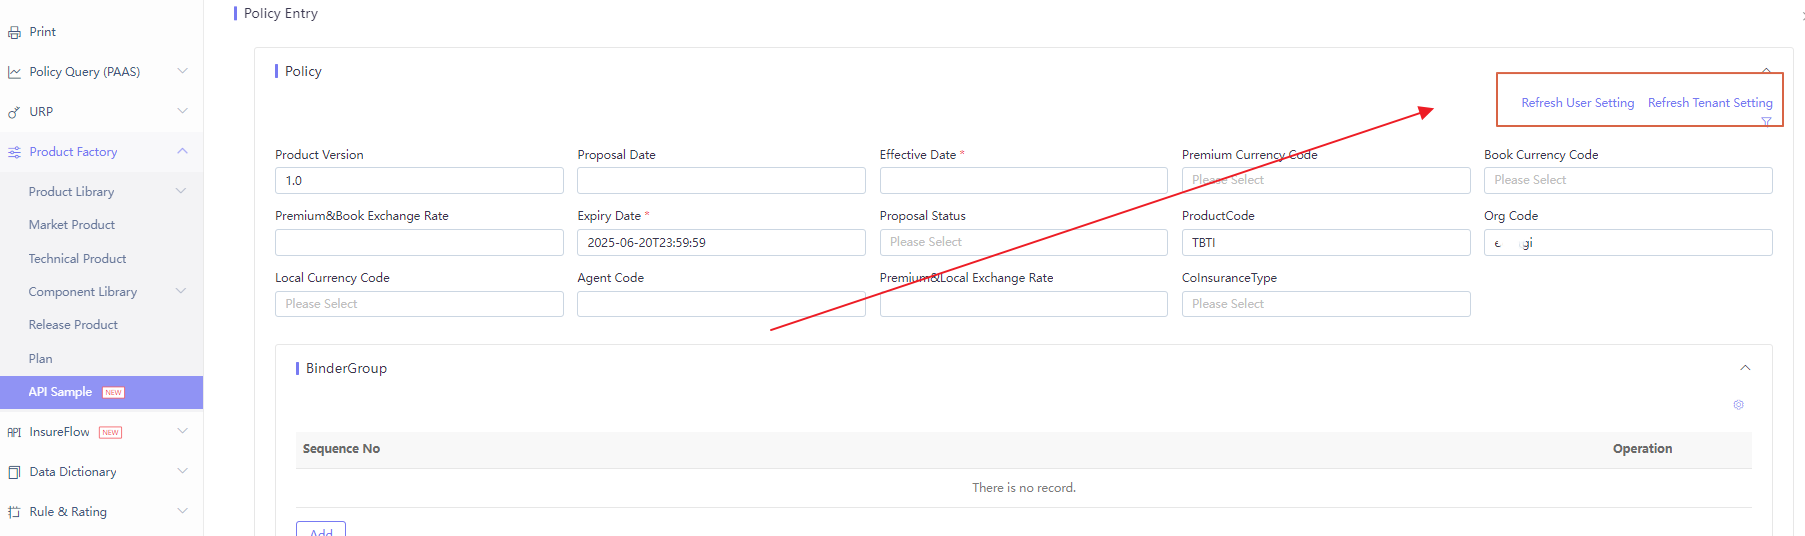Image resolution: width=1805 pixels, height=536 pixels.
Task: Click the 'There is no record.' text
Action: click(x=1024, y=488)
